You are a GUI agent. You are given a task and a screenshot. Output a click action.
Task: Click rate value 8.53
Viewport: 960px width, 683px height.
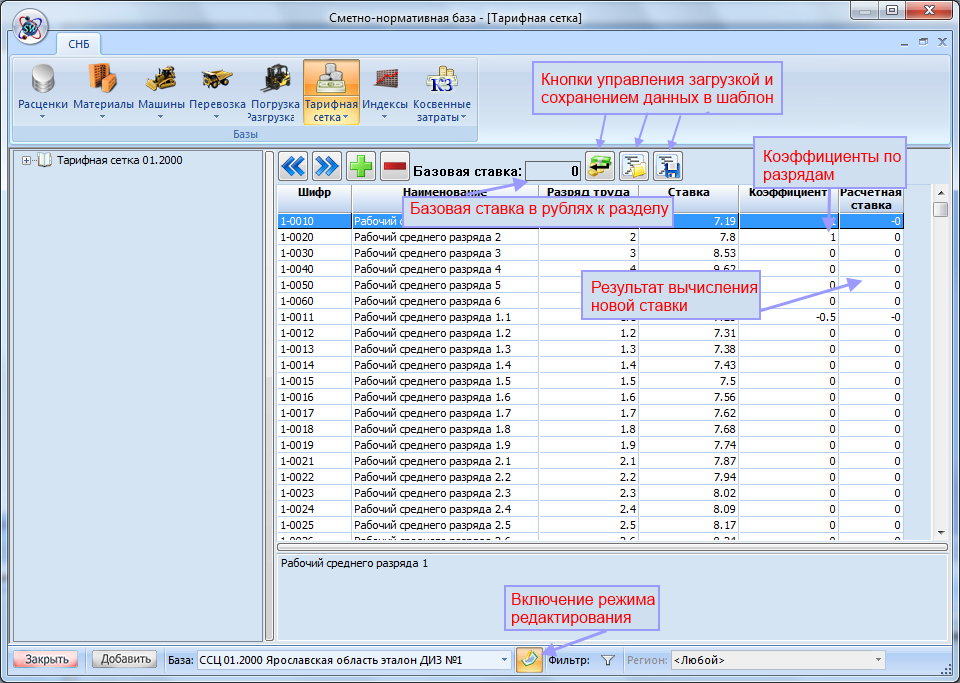click(689, 253)
